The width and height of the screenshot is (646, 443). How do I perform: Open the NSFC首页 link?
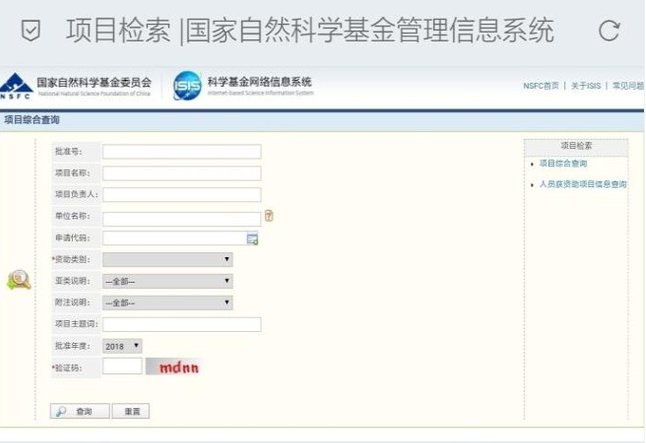[x=541, y=86]
